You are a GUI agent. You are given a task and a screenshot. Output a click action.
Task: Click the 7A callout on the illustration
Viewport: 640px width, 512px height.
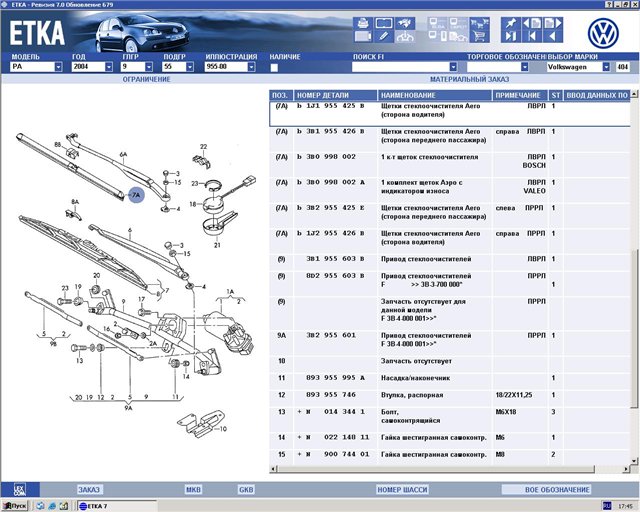[x=136, y=195]
